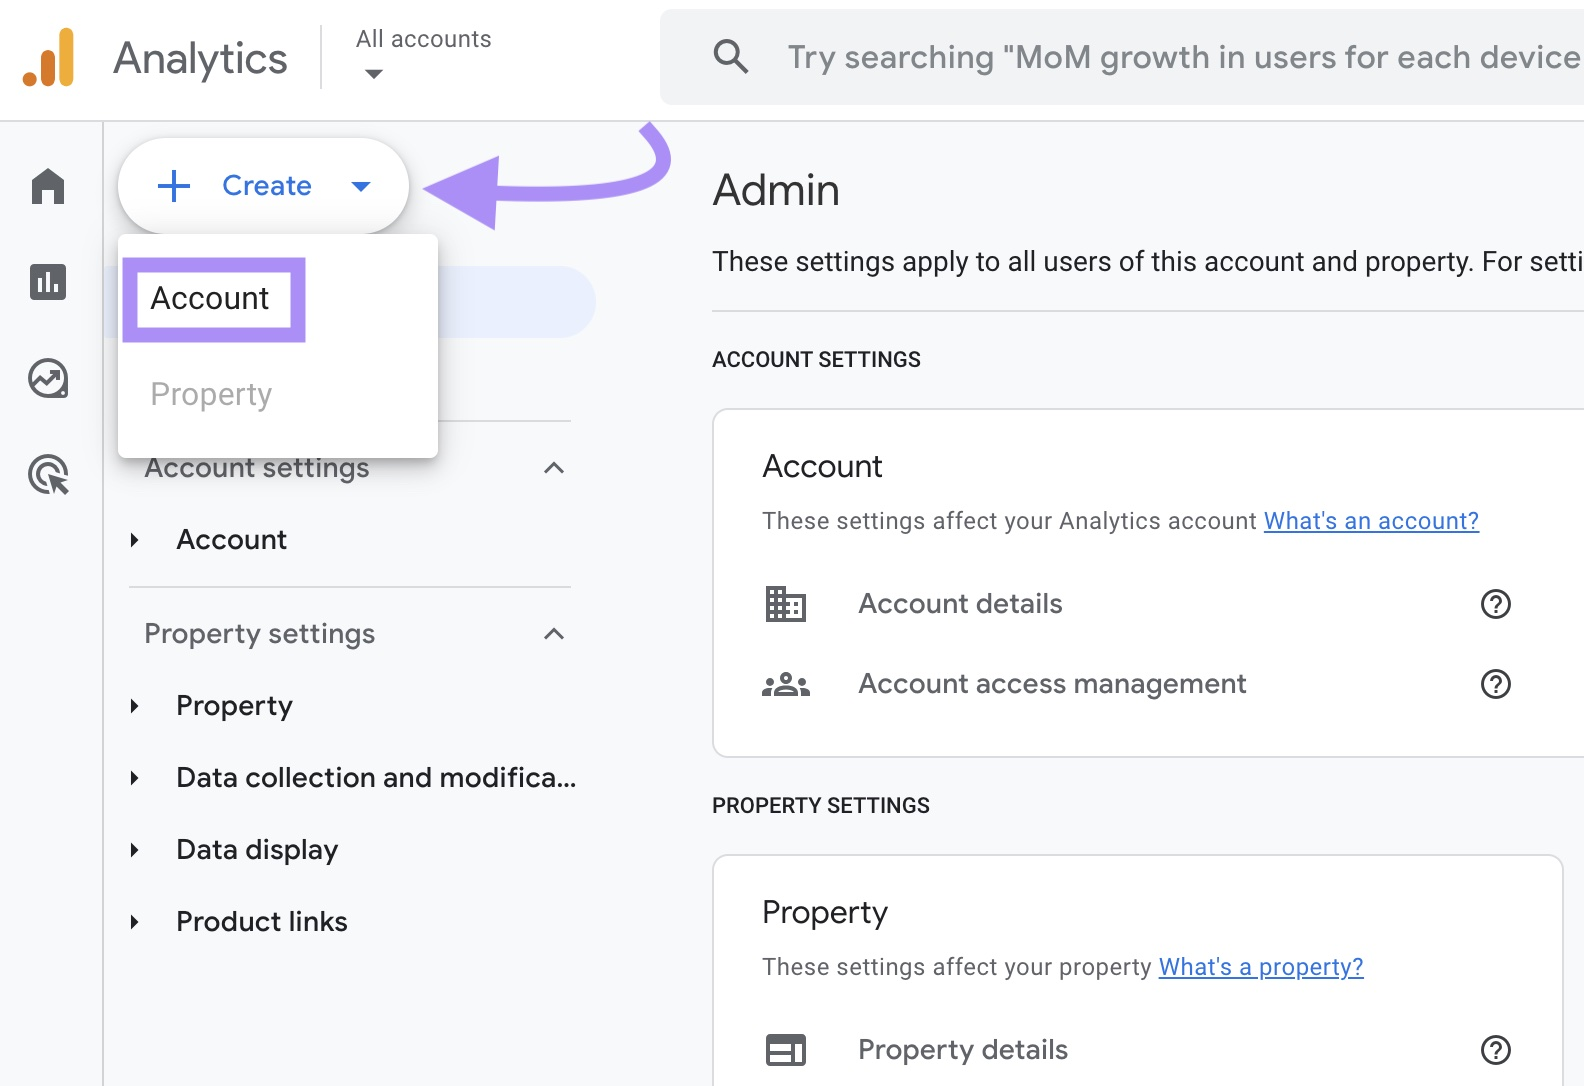Open the All accounts dropdown

(423, 55)
